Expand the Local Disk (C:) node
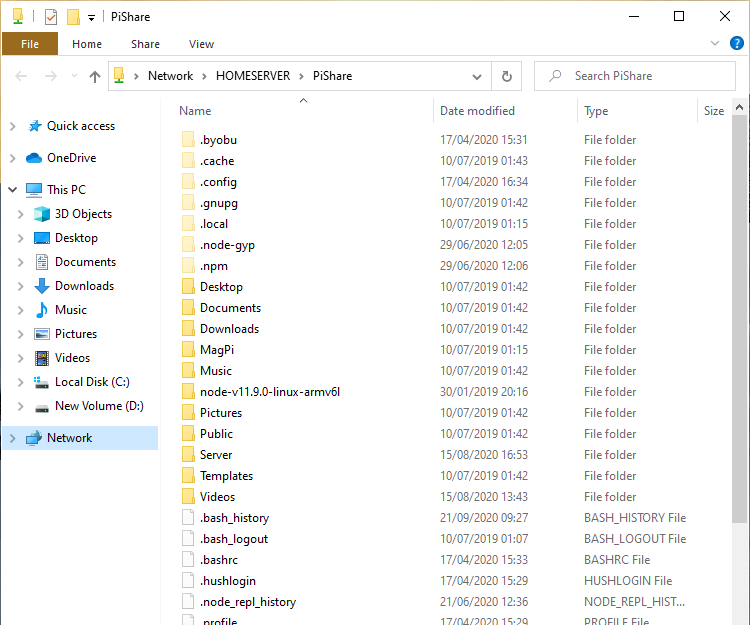 click(x=21, y=382)
